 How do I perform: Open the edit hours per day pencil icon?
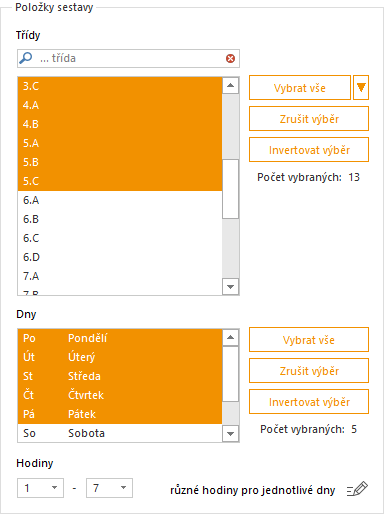tap(357, 489)
